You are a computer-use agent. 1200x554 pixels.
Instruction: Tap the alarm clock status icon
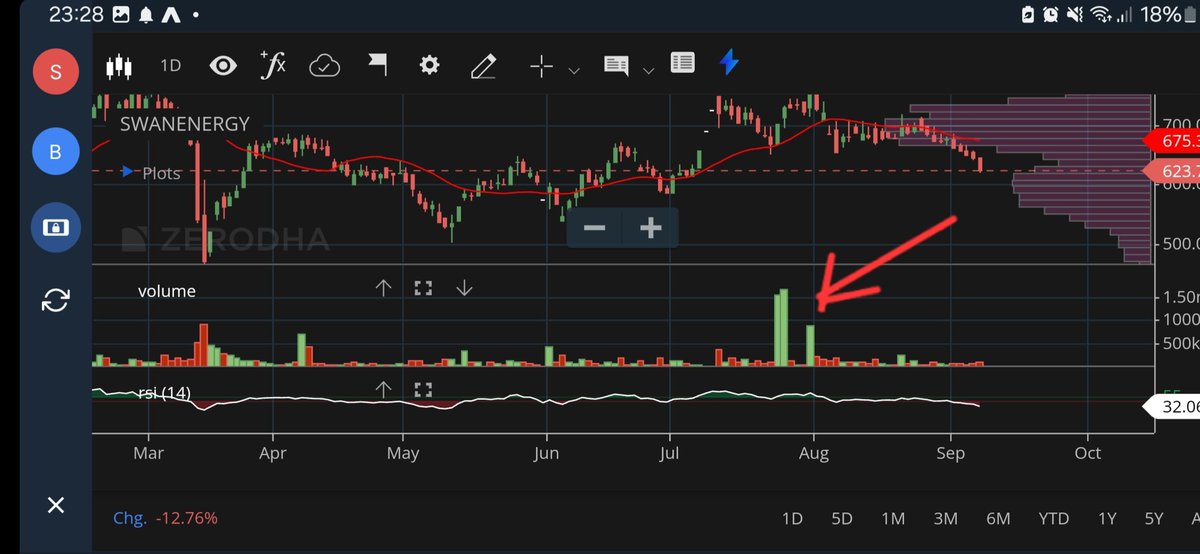tap(1051, 15)
